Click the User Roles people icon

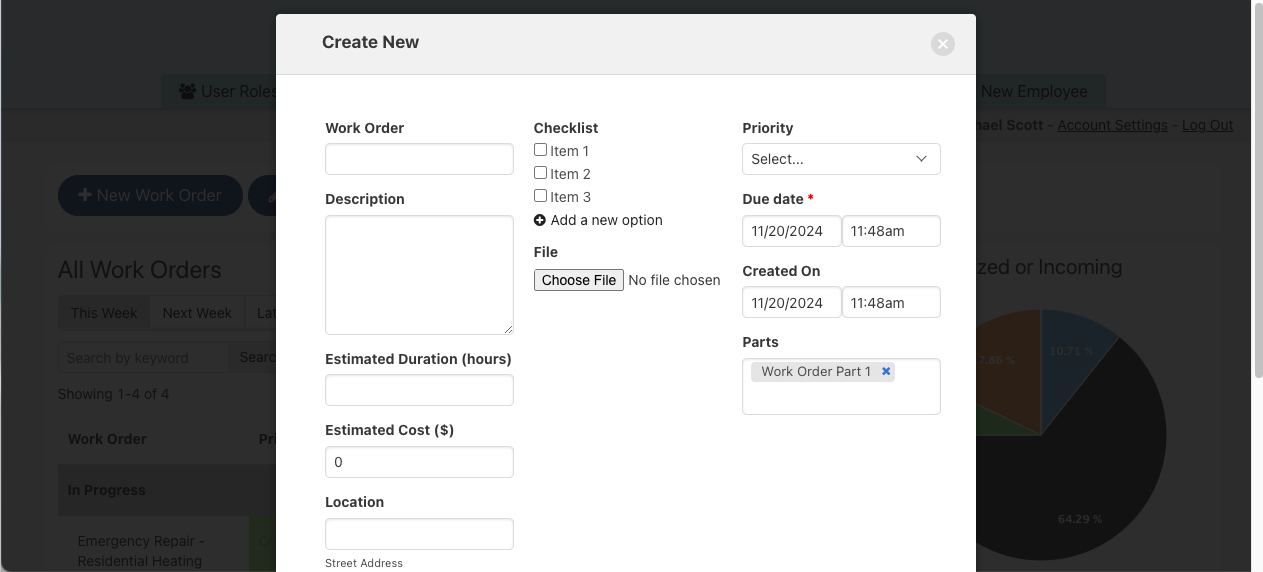pos(187,91)
